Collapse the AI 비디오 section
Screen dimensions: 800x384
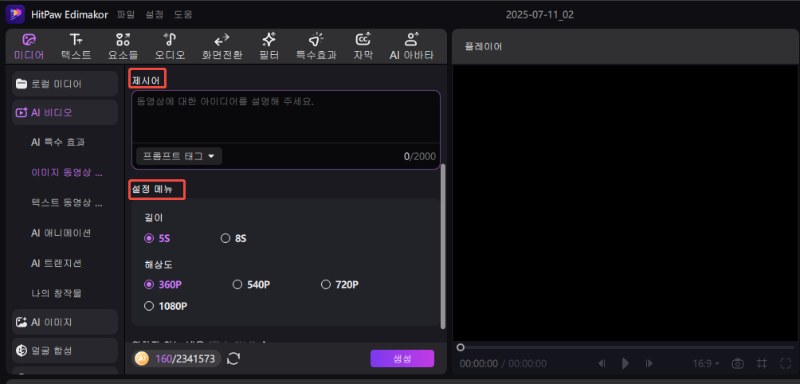(65, 113)
